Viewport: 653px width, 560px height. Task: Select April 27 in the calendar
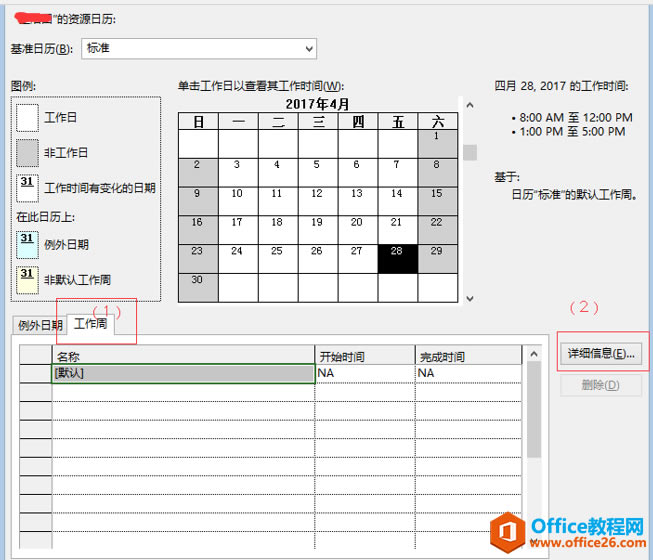pos(358,259)
